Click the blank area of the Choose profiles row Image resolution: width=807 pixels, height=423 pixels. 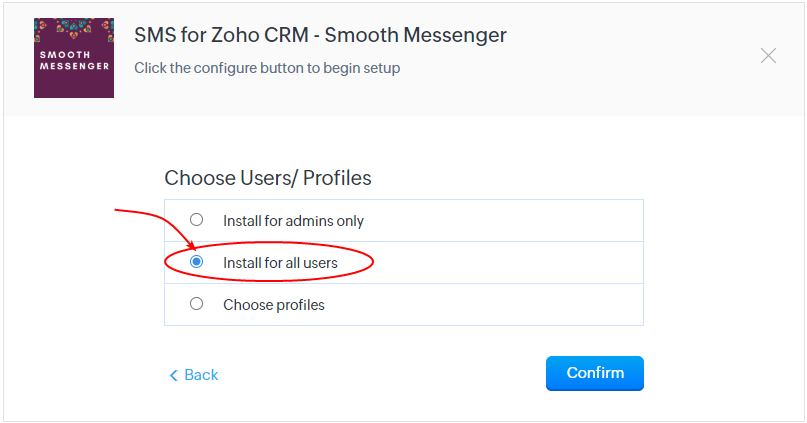tap(484, 305)
